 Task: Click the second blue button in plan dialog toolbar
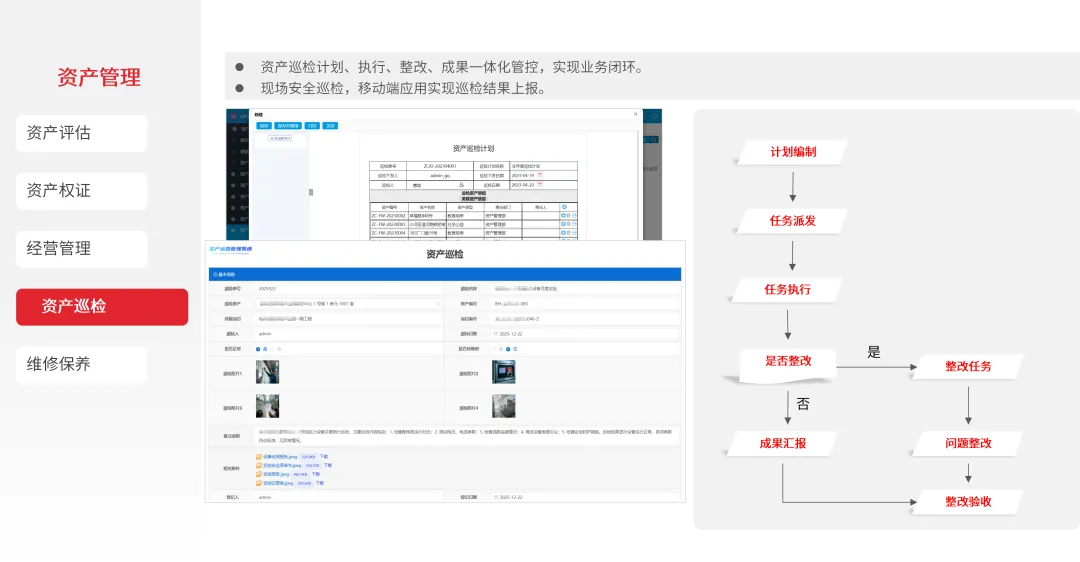click(288, 126)
